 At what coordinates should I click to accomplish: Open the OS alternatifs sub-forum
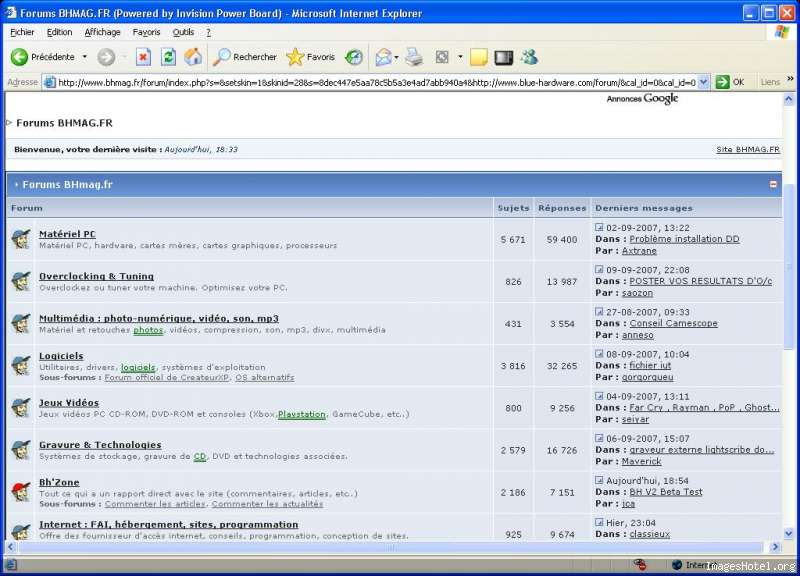[265, 378]
